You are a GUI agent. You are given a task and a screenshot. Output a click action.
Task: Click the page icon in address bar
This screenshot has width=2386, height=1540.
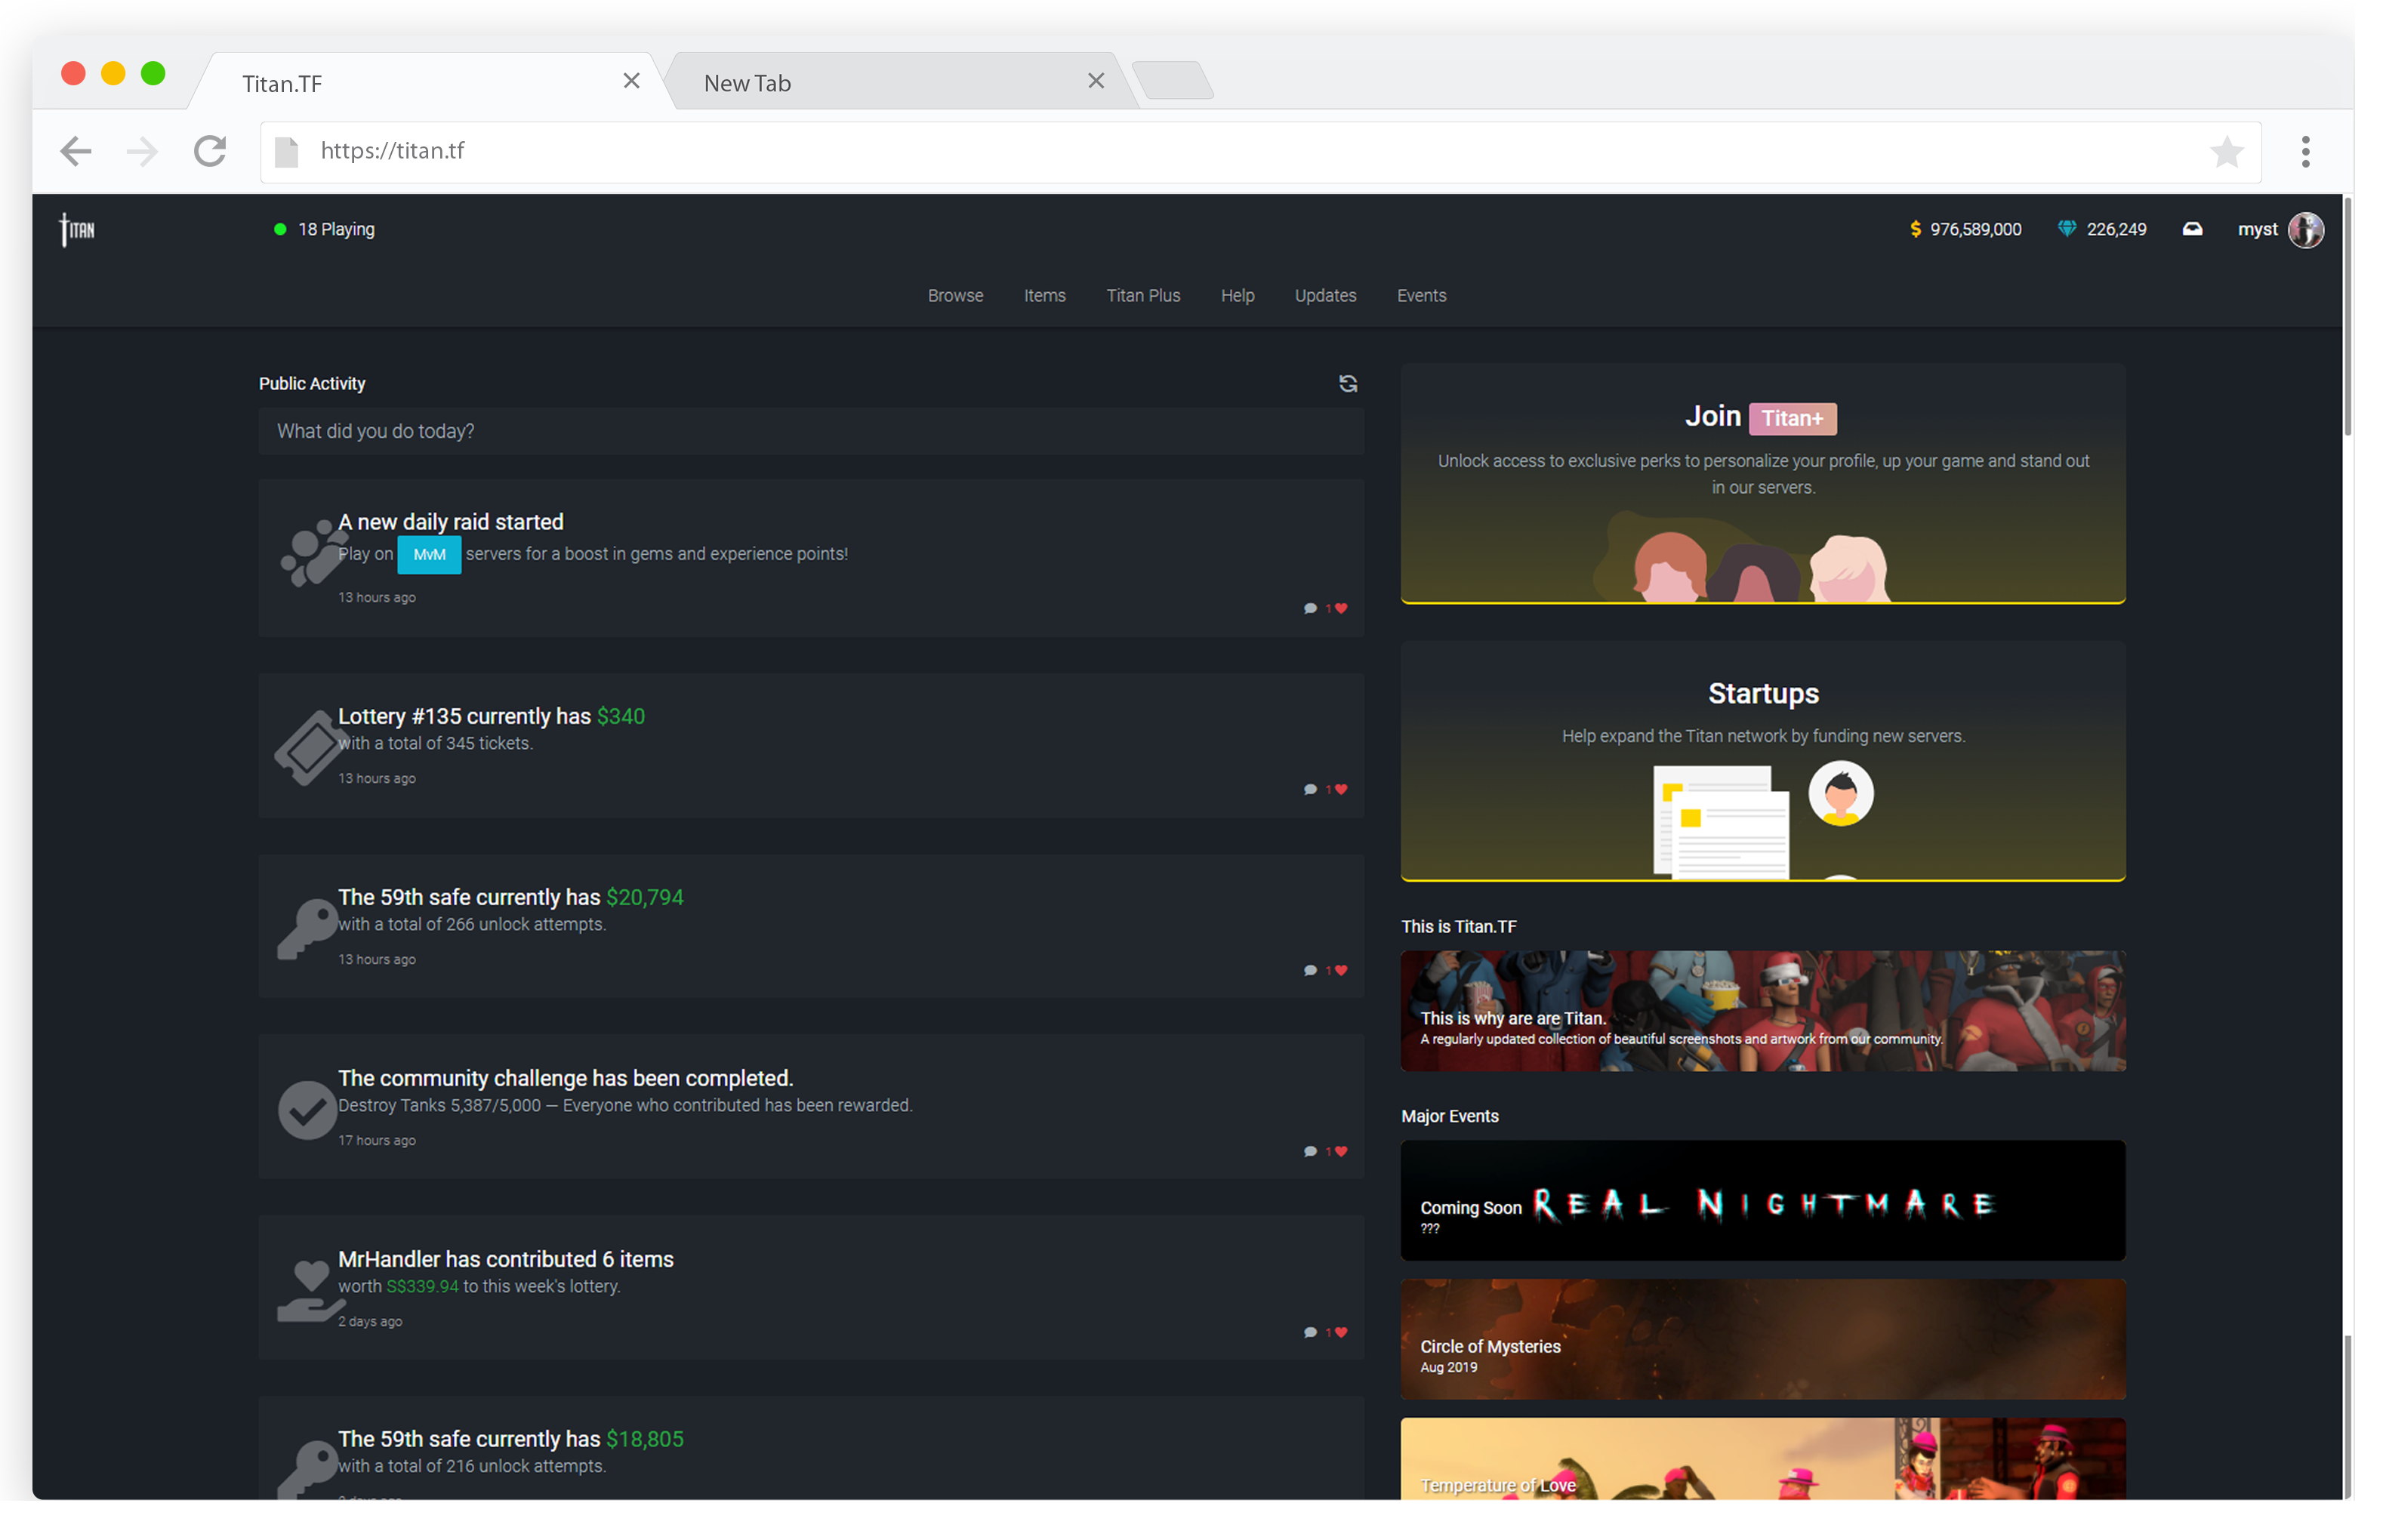coord(287,152)
